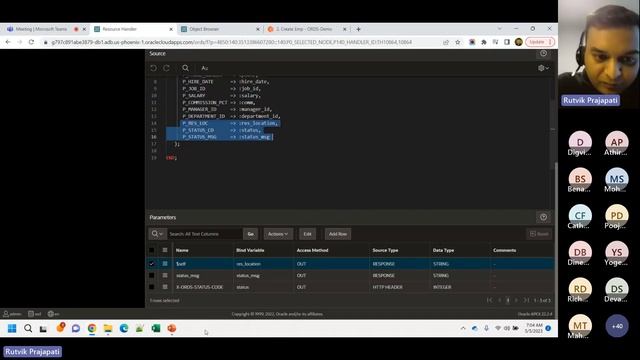Open row actions menu for X-ORDS-STATUS-CODE row
Image resolution: width=640 pixels, height=360 pixels.
[165, 287]
